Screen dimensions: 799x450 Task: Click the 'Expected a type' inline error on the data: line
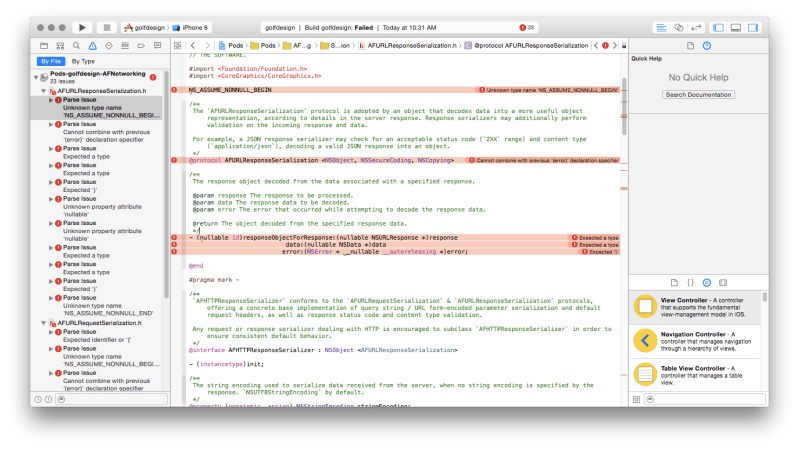pyautogui.click(x=595, y=245)
